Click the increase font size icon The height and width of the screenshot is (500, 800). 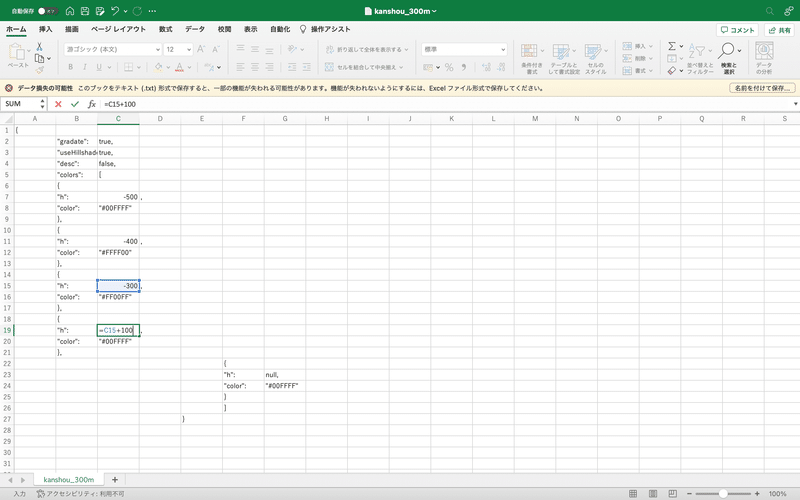[201, 49]
